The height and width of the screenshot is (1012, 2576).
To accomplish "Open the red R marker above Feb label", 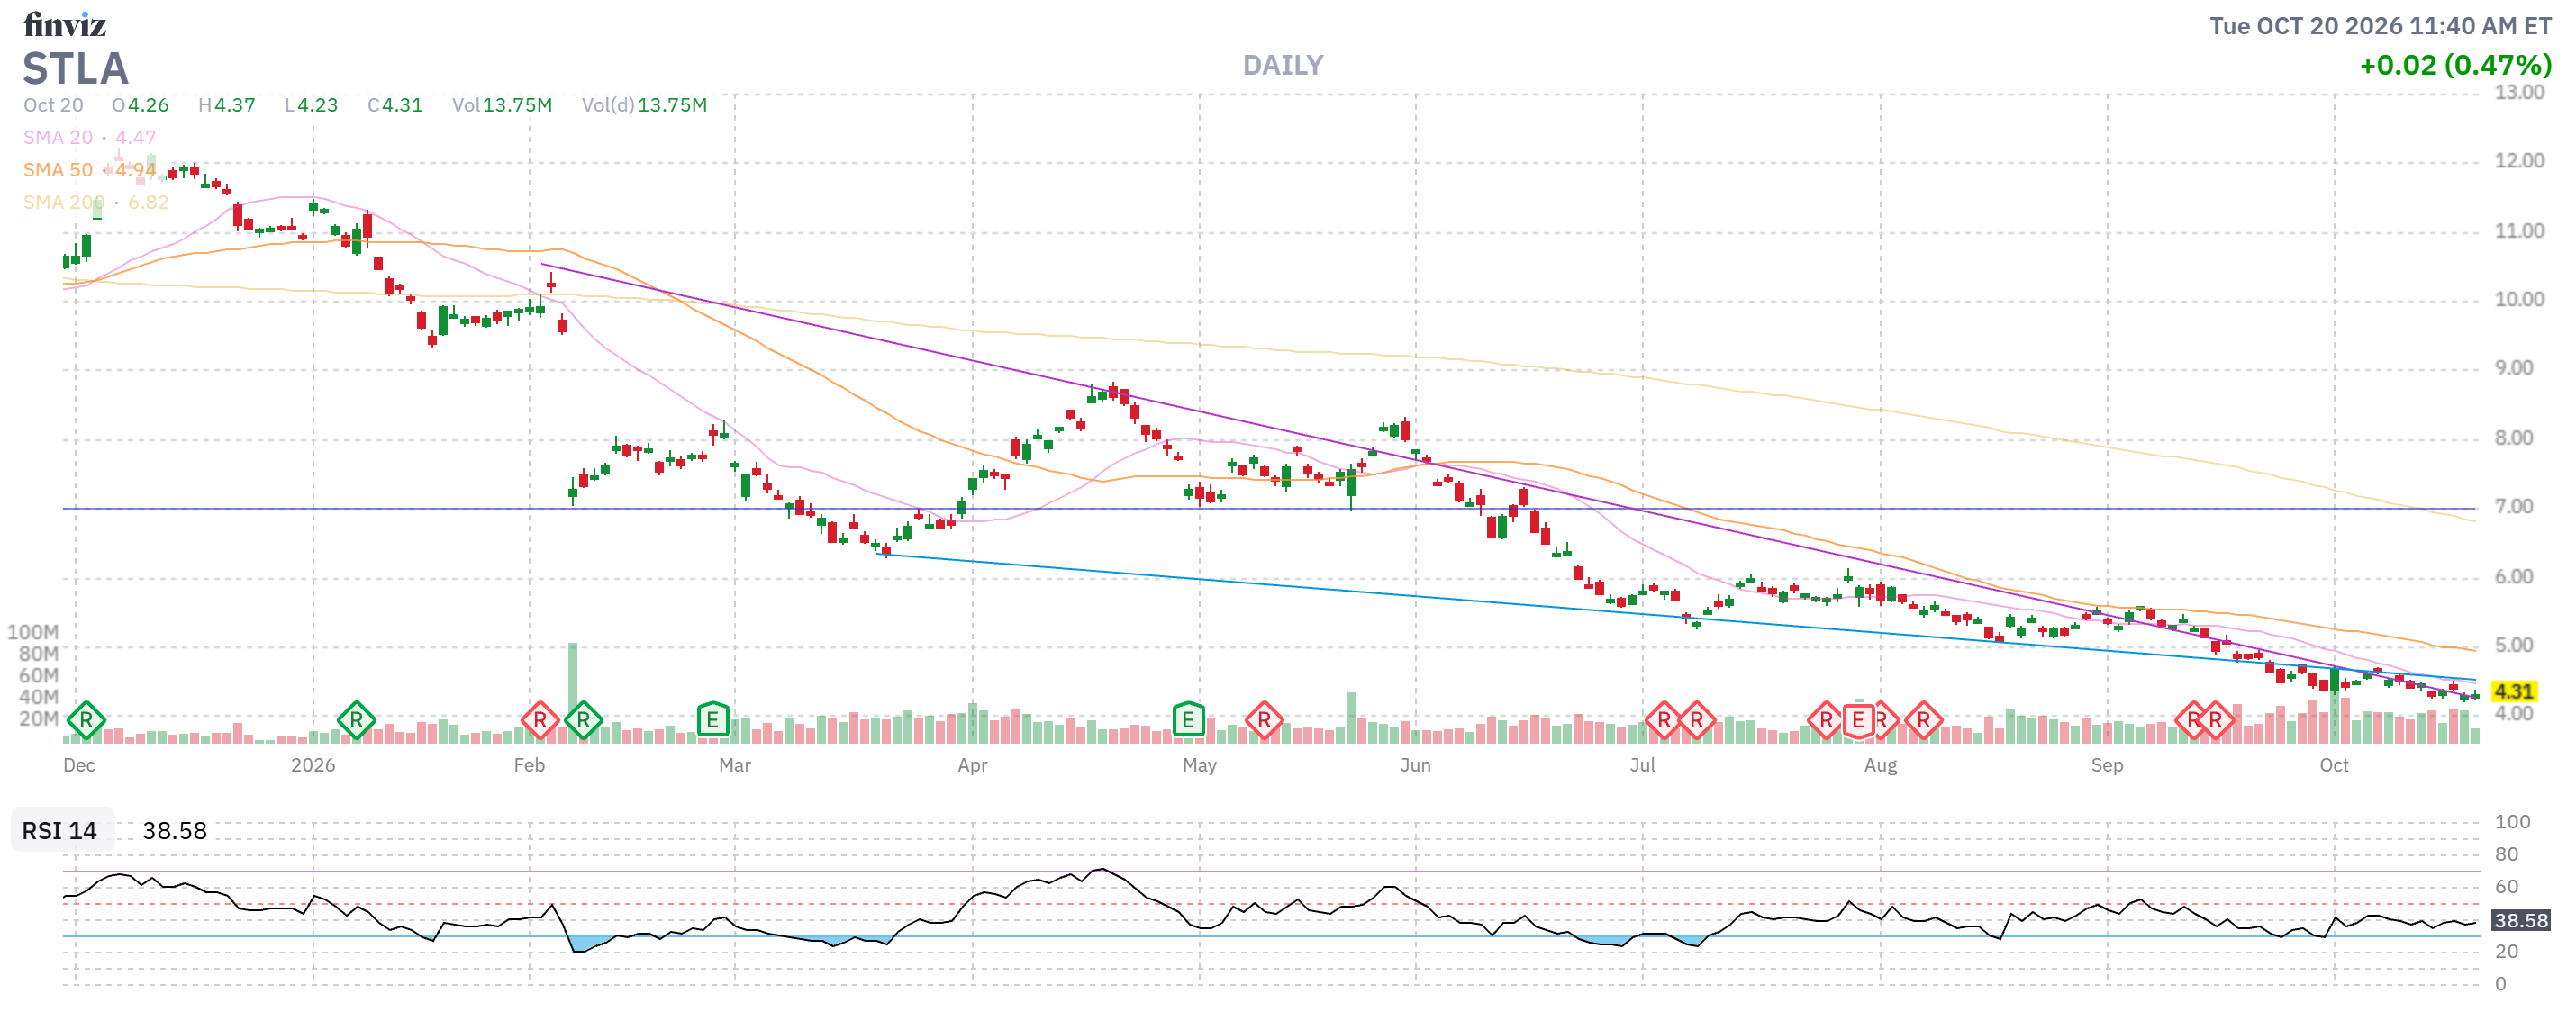I will pos(540,720).
